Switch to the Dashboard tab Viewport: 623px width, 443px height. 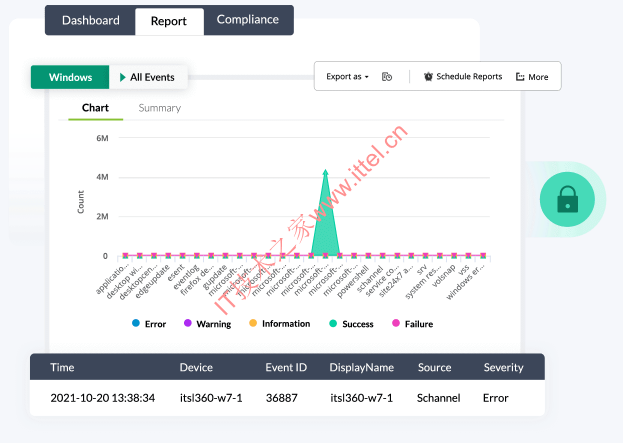click(90, 20)
